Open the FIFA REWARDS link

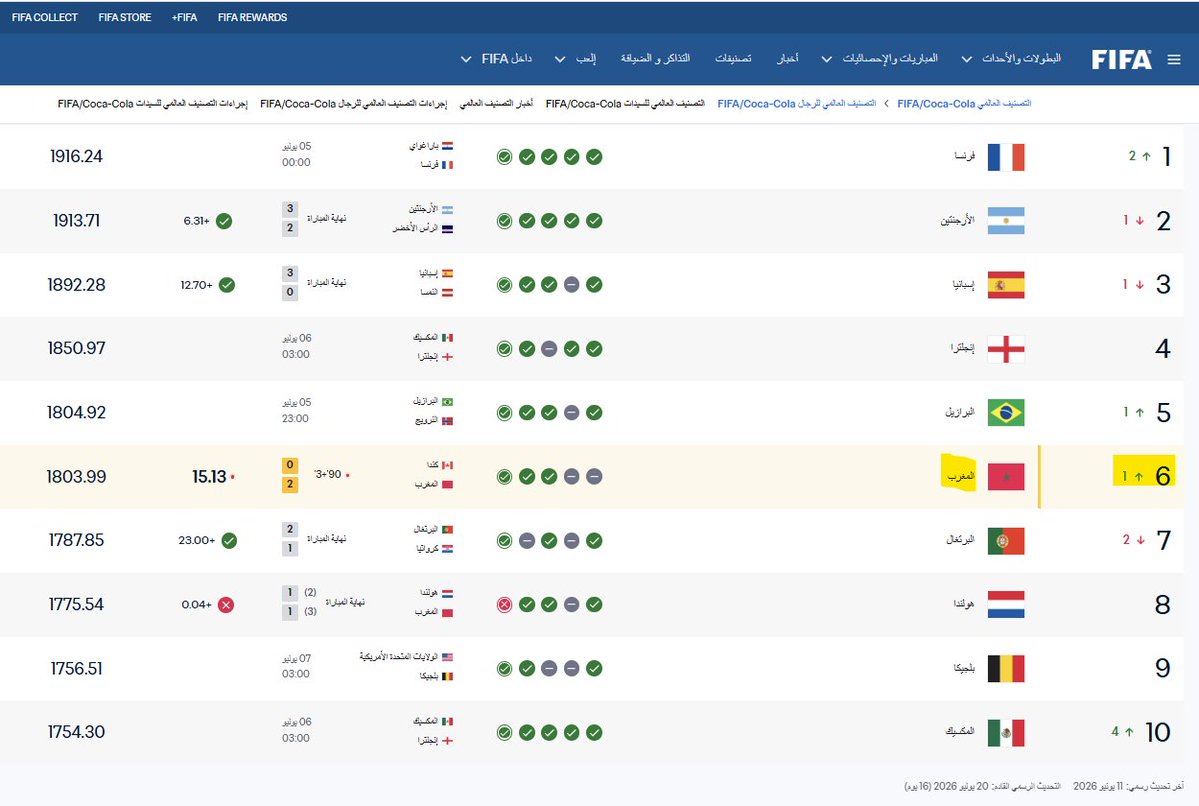[252, 18]
